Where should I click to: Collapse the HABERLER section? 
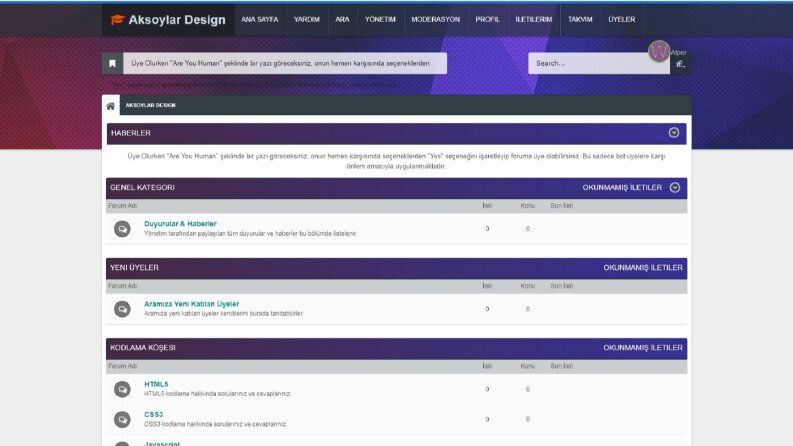coord(674,132)
